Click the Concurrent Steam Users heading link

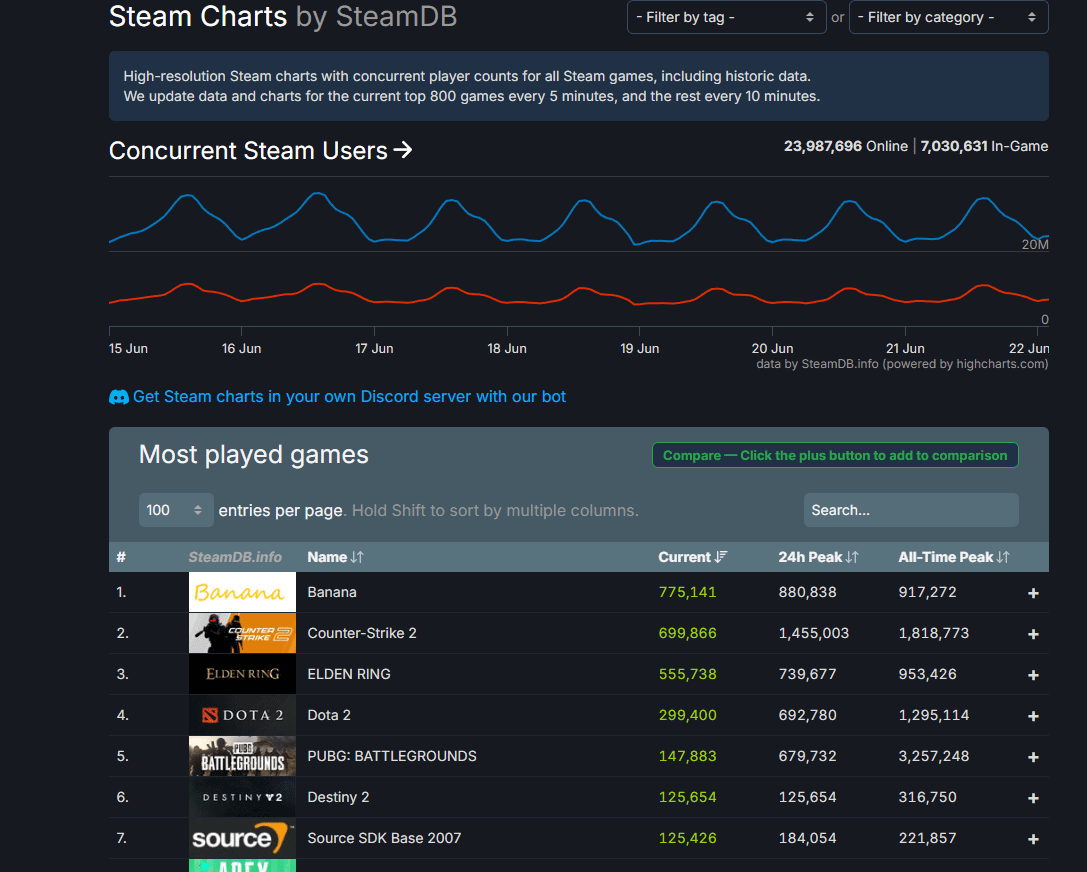(x=260, y=151)
